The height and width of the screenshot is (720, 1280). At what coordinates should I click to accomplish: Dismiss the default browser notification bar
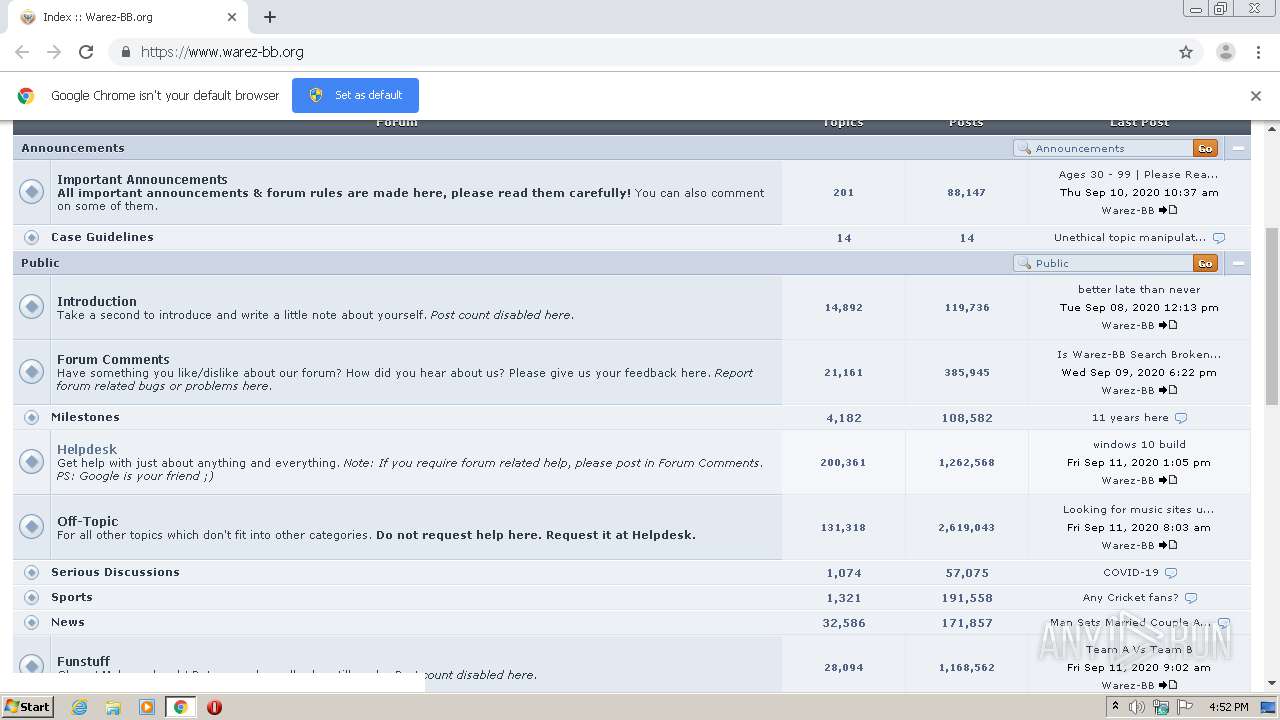tap(1256, 96)
